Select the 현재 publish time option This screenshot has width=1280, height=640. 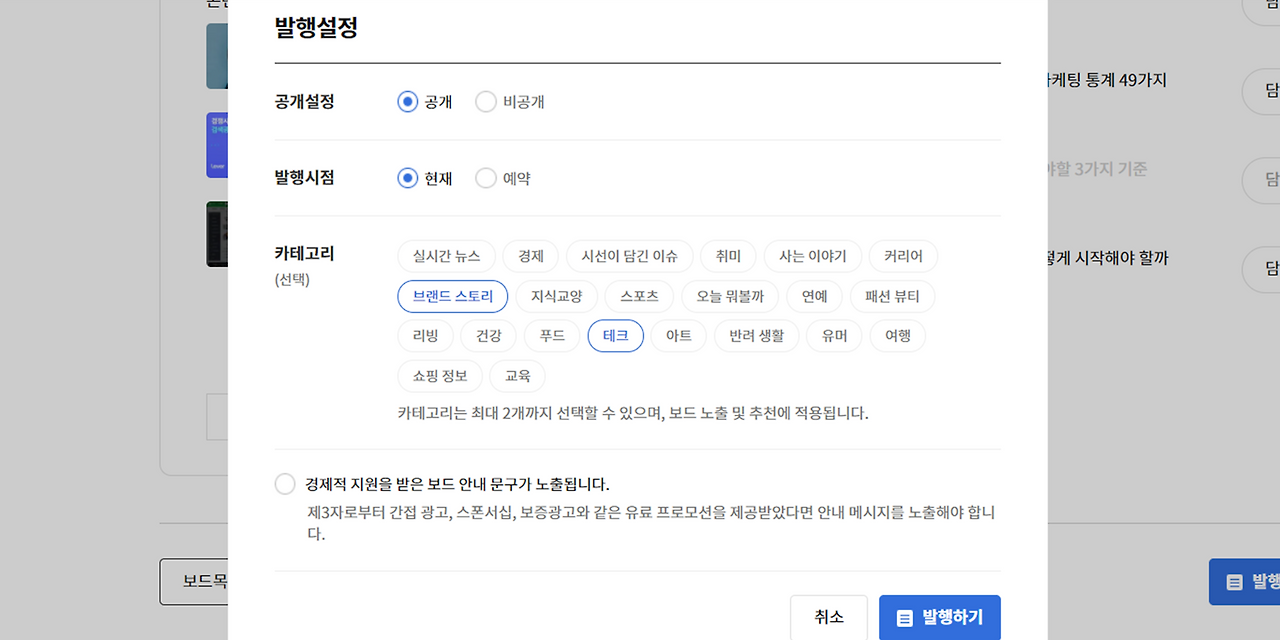click(x=407, y=177)
